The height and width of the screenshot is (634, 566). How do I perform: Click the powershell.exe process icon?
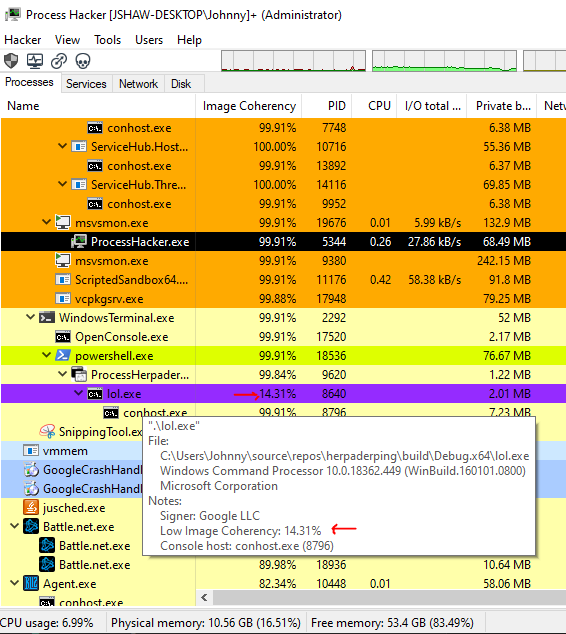[63, 355]
